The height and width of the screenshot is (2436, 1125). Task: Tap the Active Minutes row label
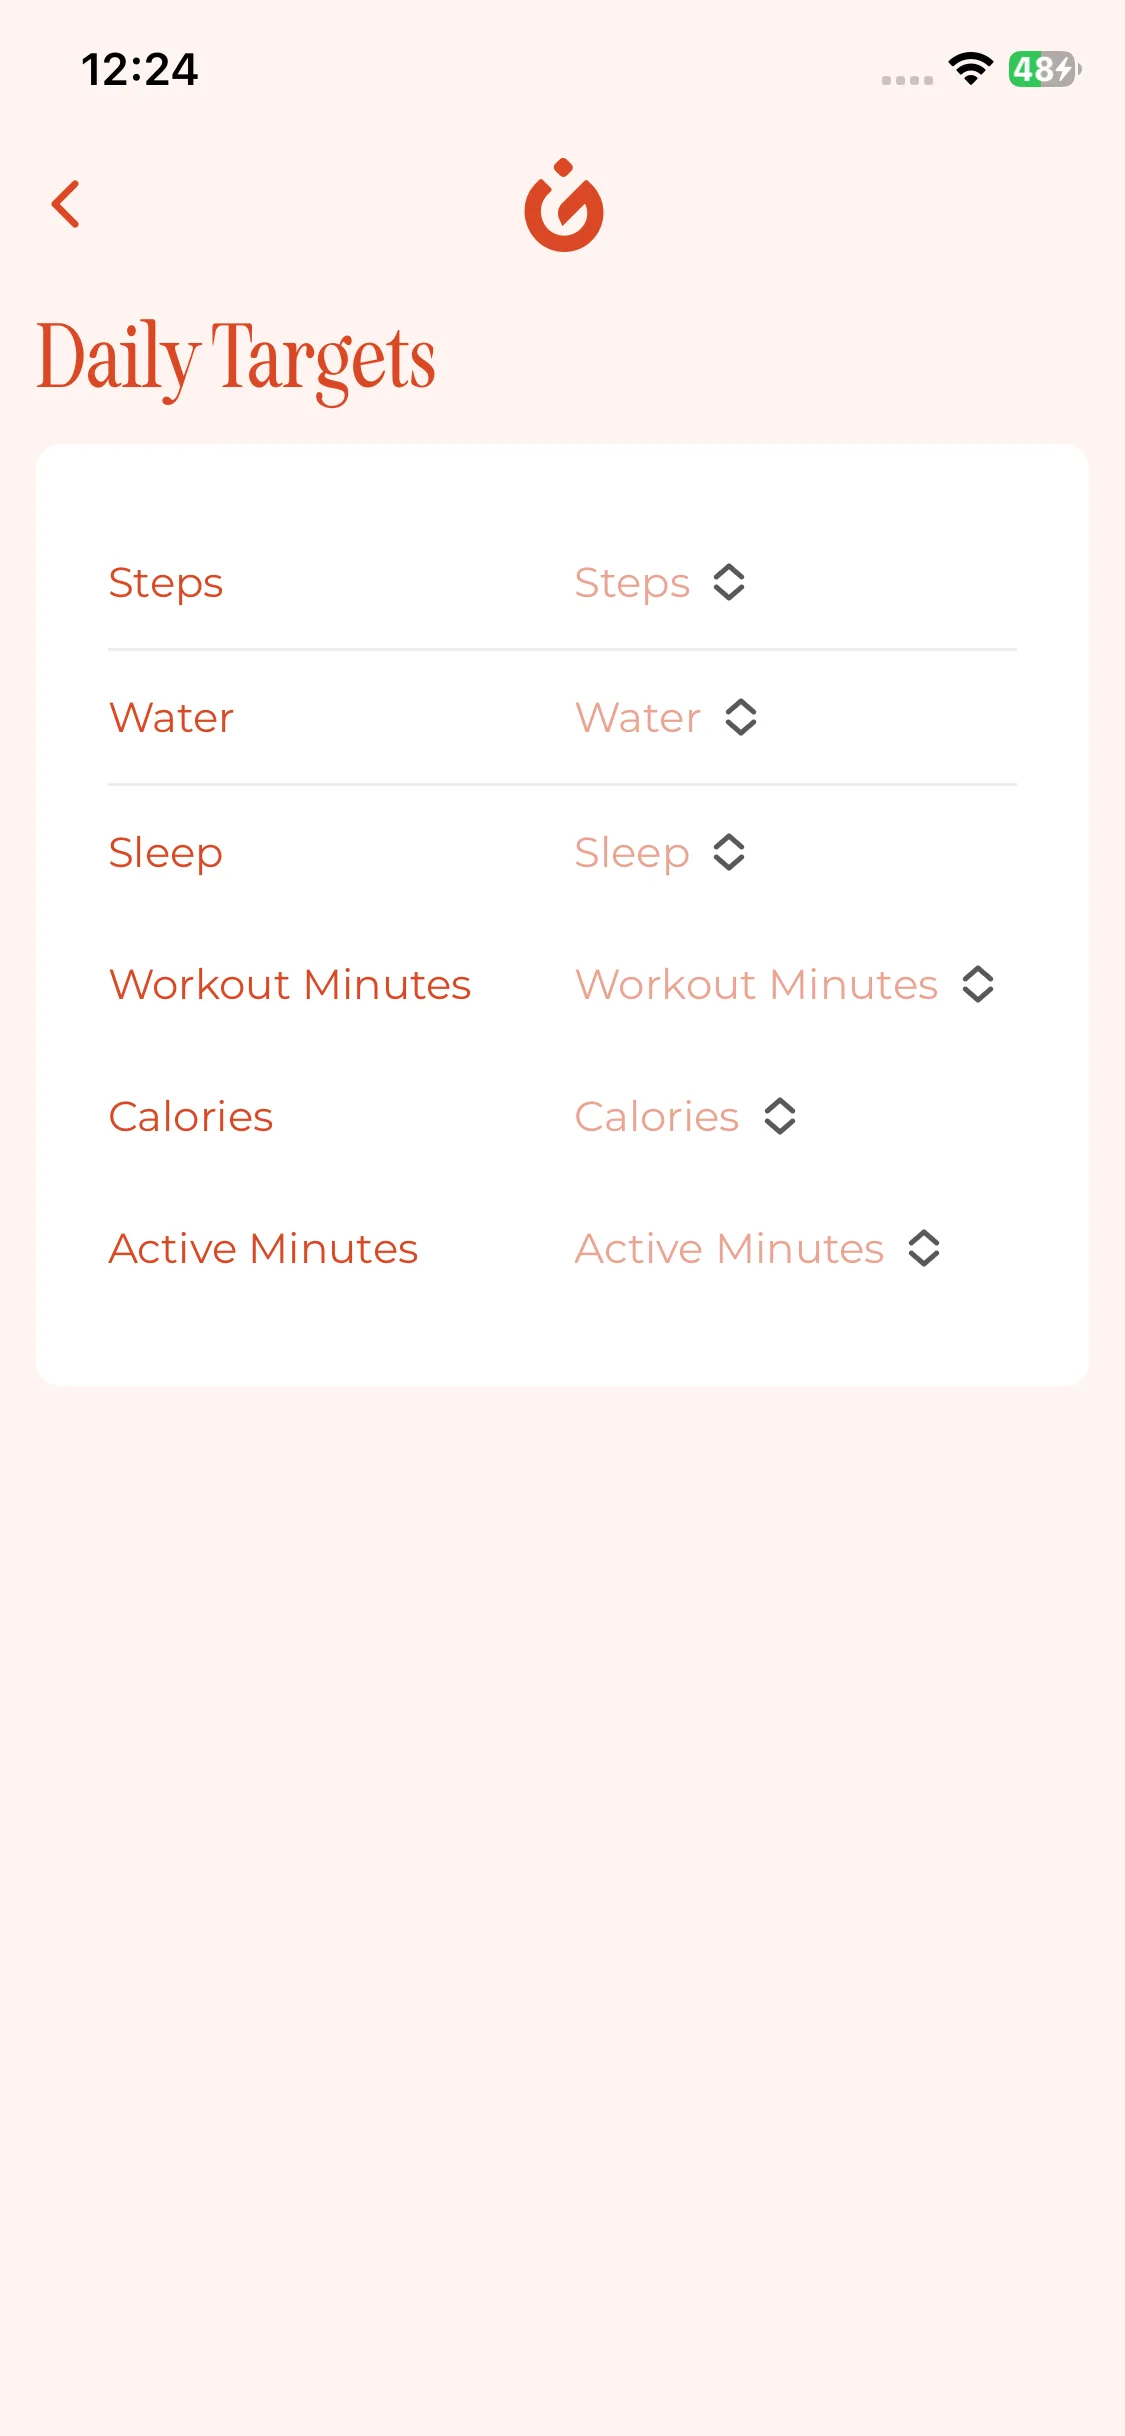click(x=263, y=1249)
